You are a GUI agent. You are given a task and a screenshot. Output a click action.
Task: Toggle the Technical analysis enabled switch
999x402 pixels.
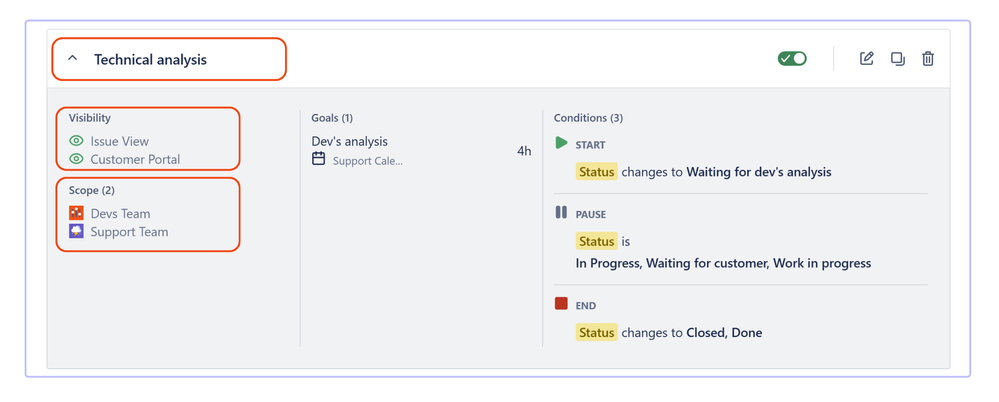(x=792, y=59)
